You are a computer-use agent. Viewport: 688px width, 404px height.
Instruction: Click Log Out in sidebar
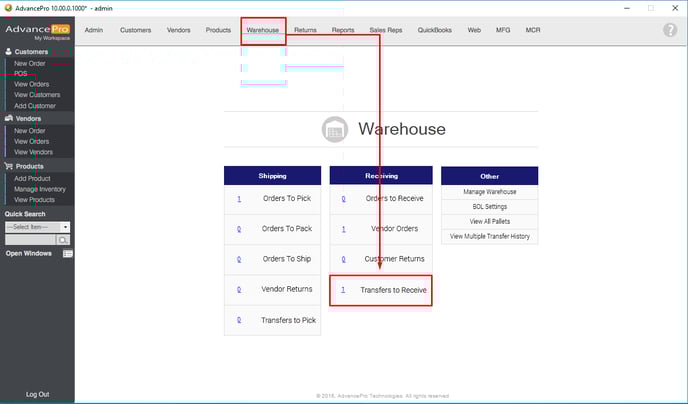pos(37,394)
